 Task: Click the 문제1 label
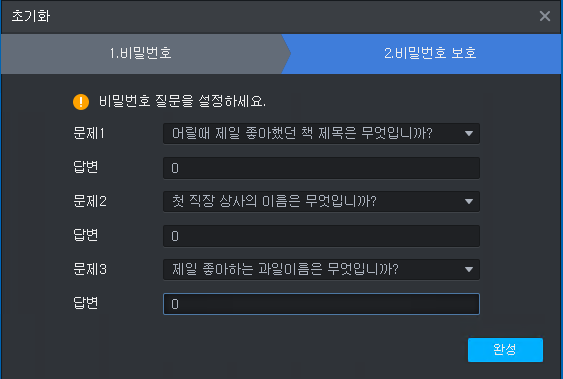[x=89, y=134]
